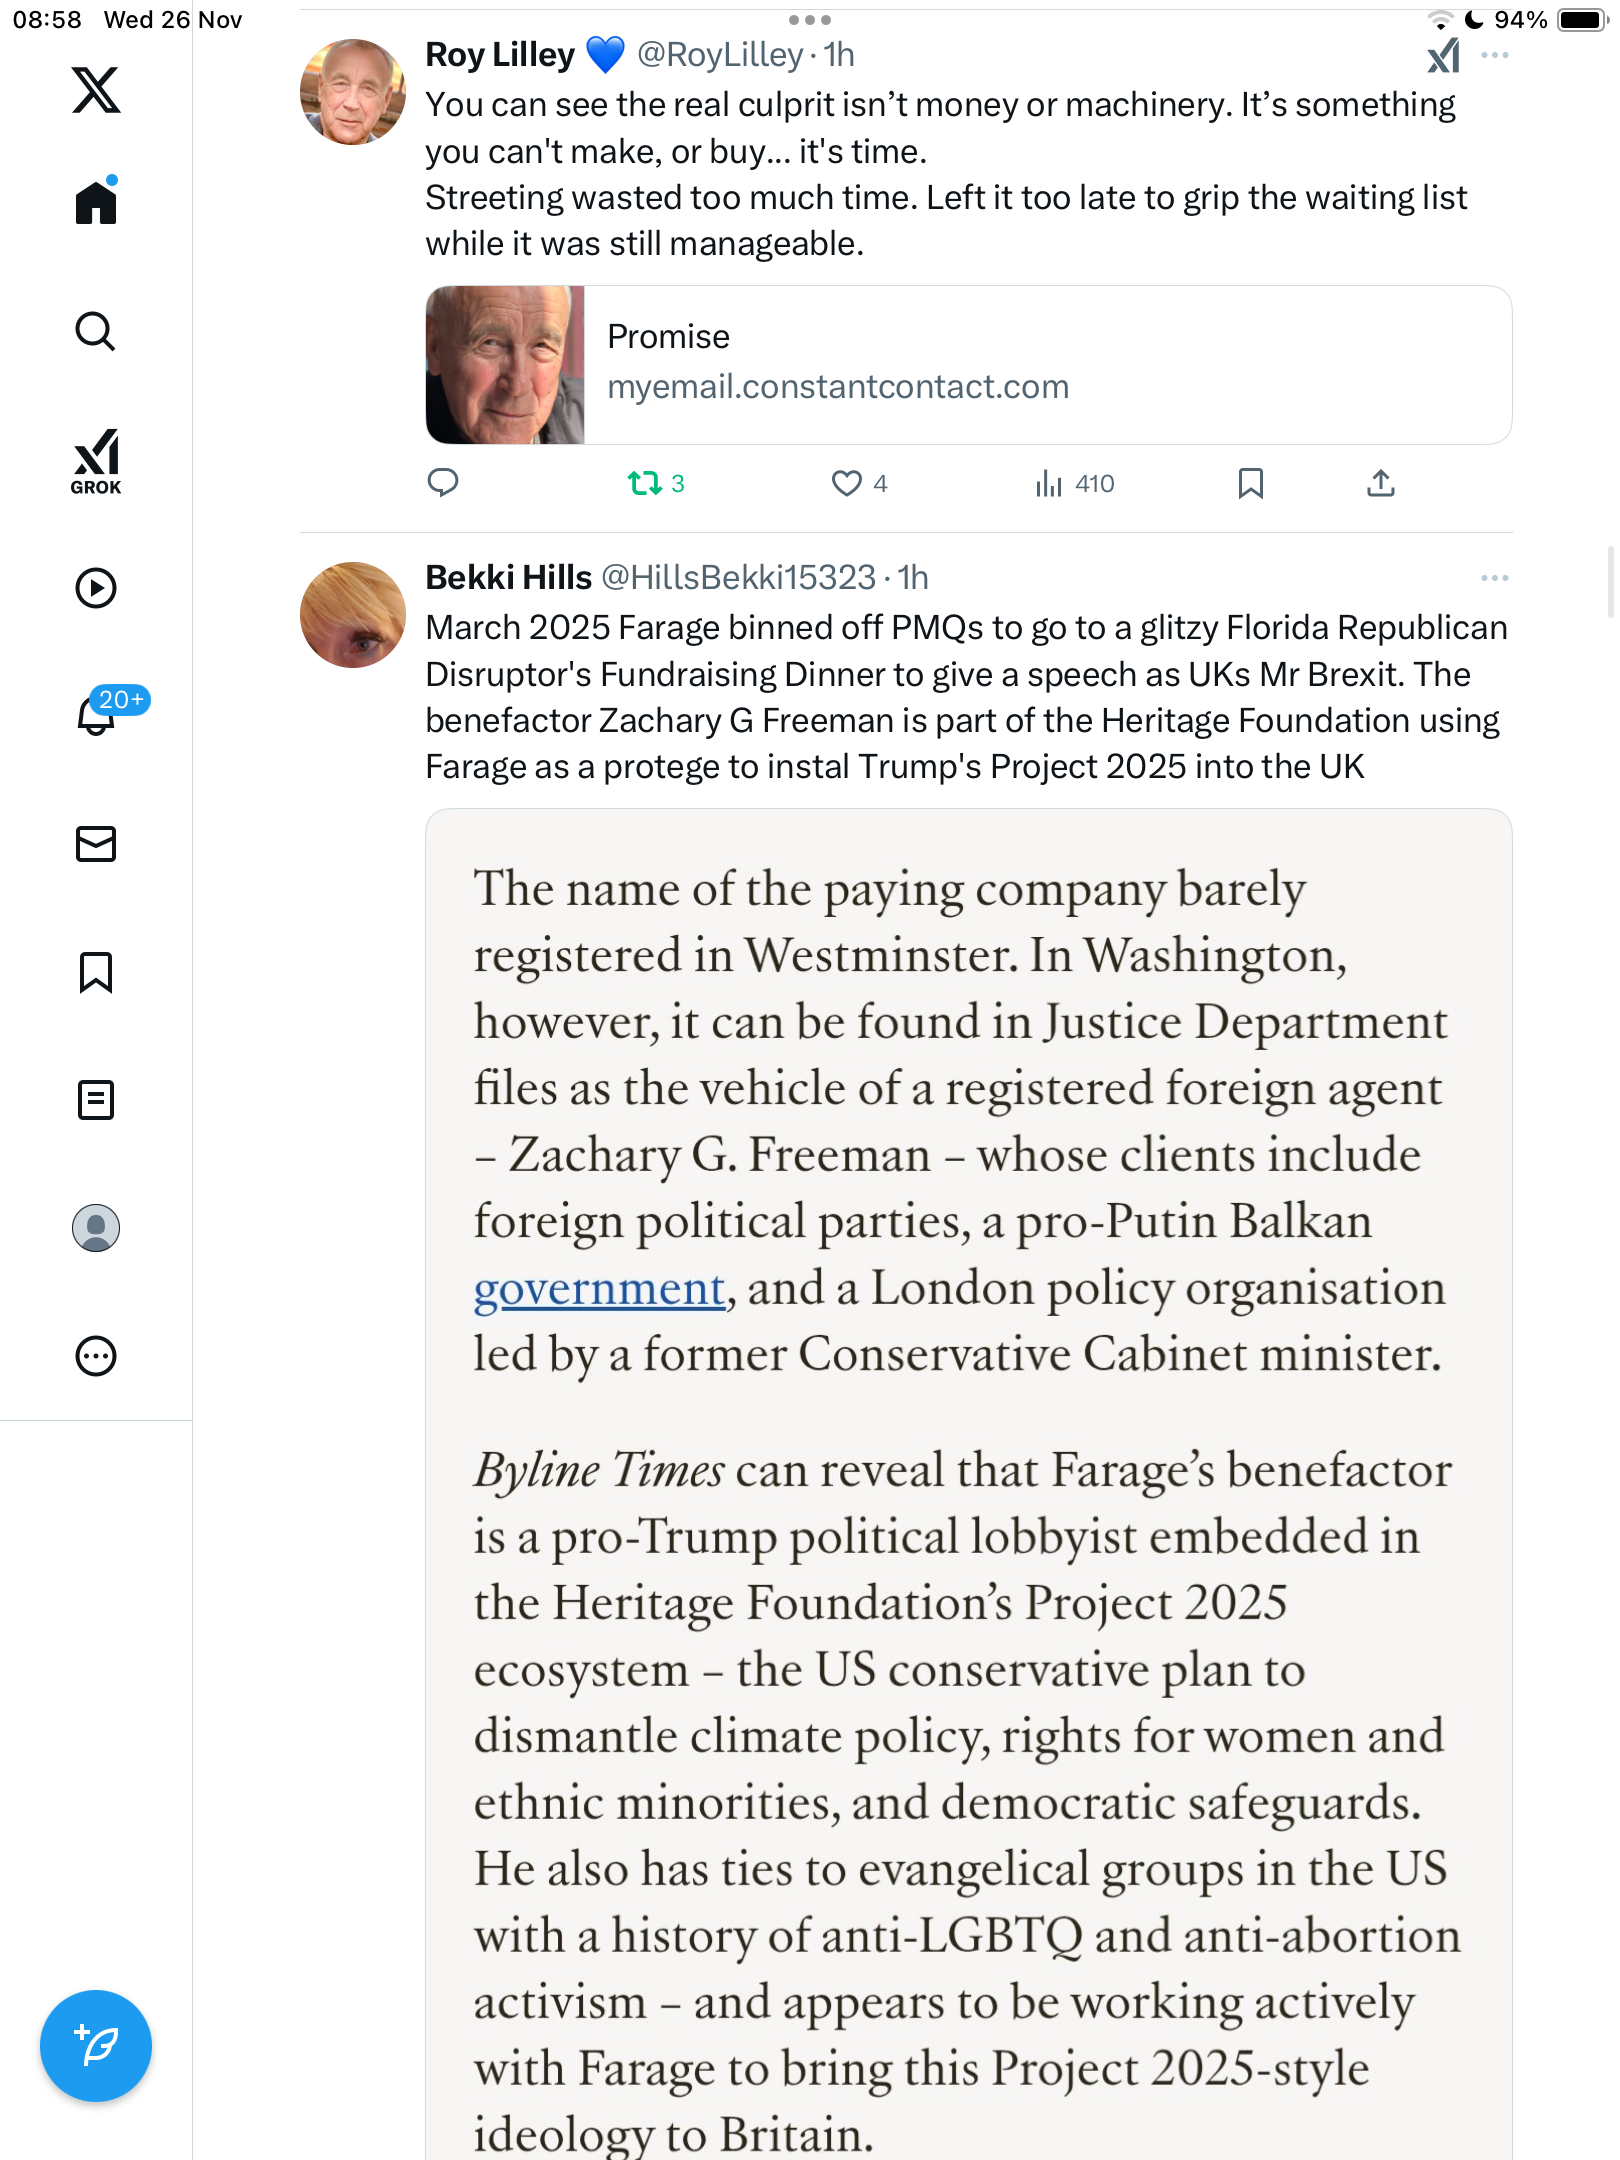Open the Notifications bell
1620x2160 pixels.
click(x=96, y=714)
